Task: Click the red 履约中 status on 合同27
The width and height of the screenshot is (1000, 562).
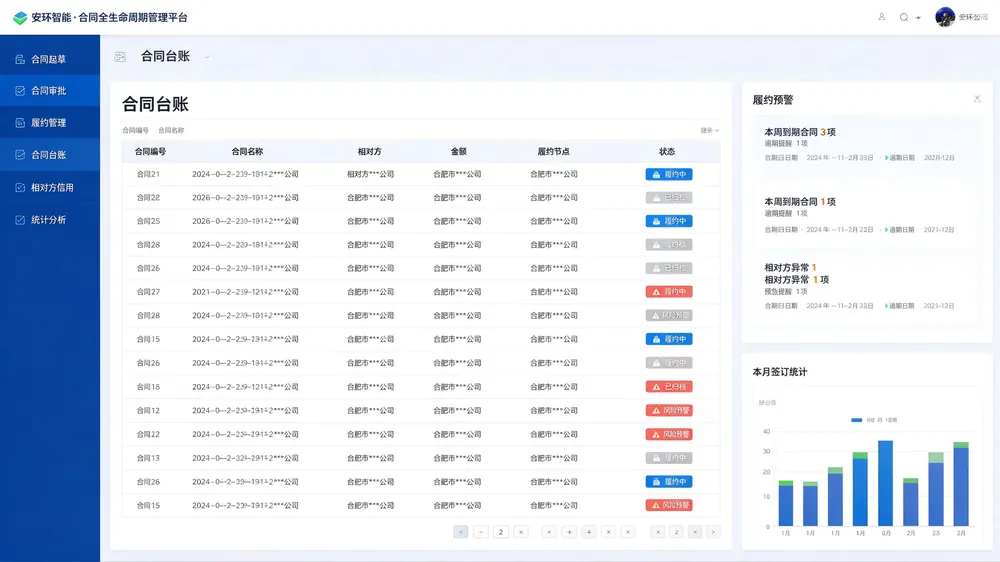Action: point(669,292)
